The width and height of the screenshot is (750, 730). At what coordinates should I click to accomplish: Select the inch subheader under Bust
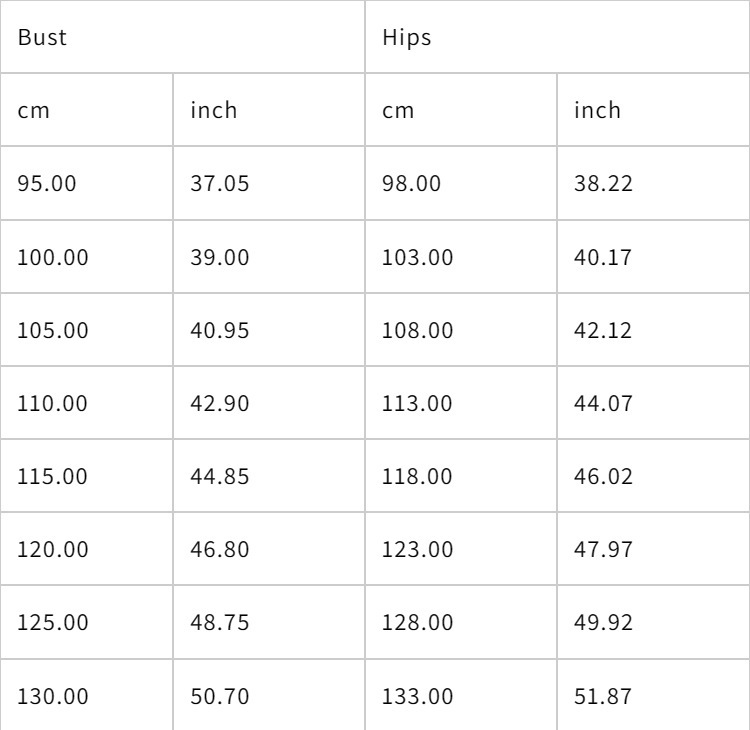[x=214, y=110]
